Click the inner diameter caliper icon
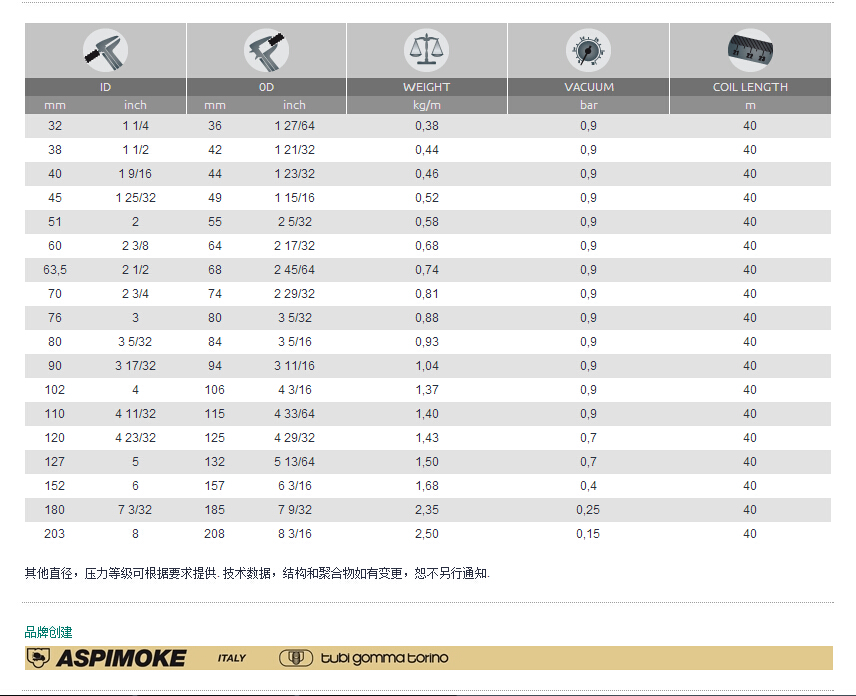856x696 pixels. click(105, 49)
